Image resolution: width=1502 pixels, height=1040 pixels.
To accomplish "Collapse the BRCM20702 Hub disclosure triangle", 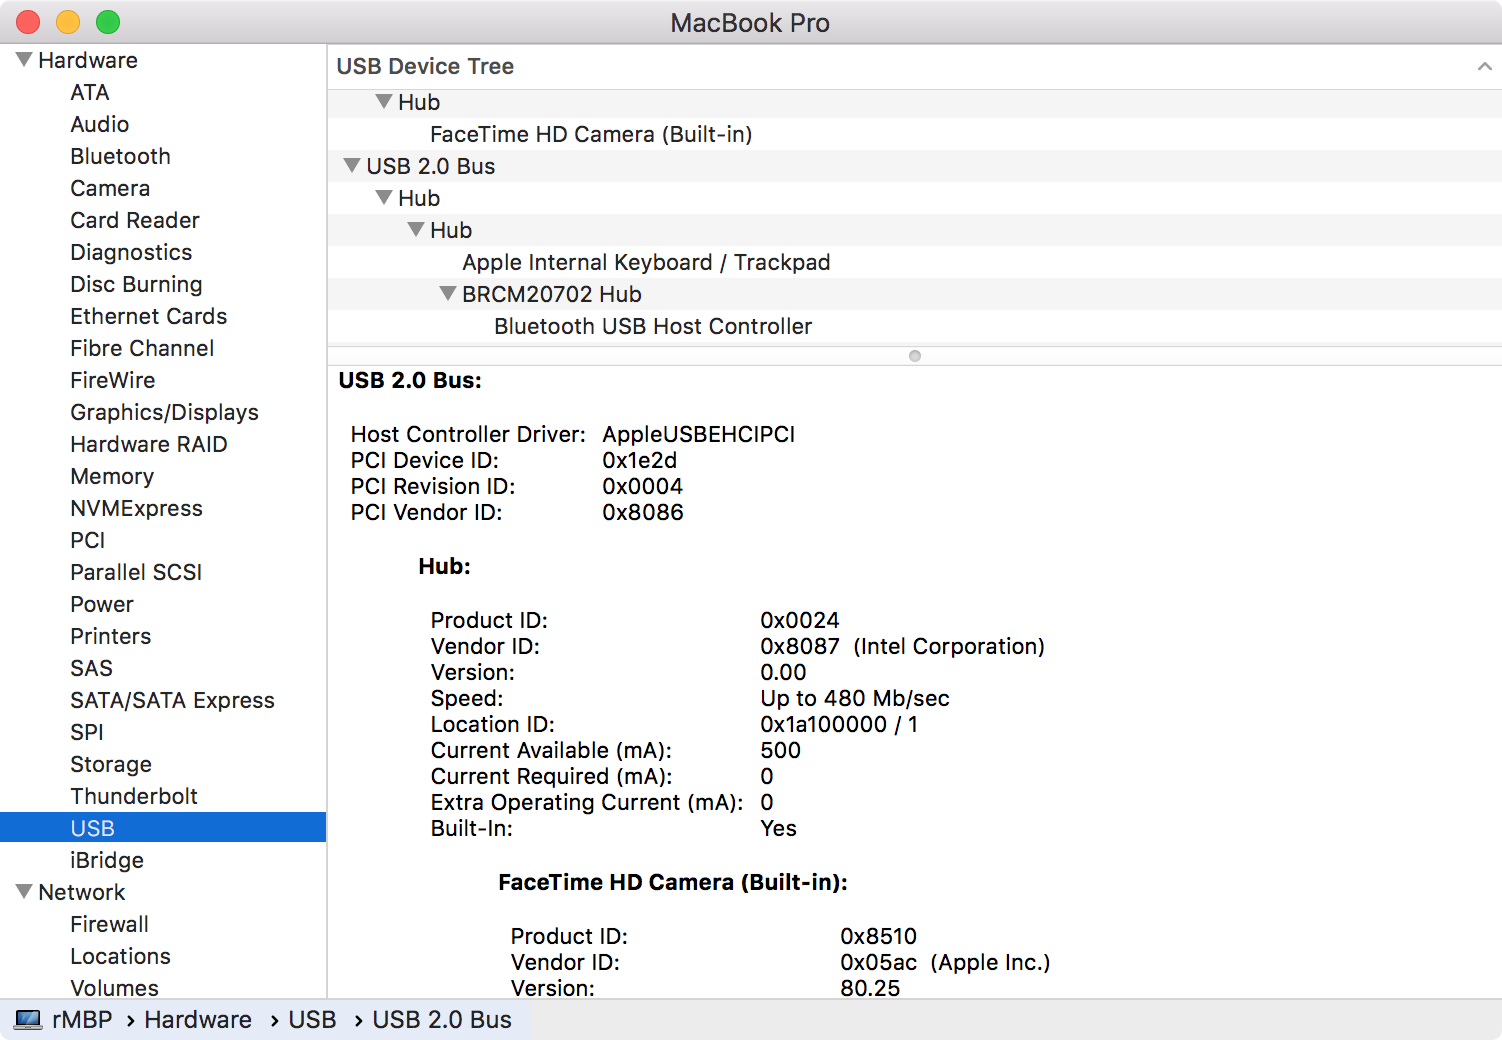I will click(x=448, y=294).
